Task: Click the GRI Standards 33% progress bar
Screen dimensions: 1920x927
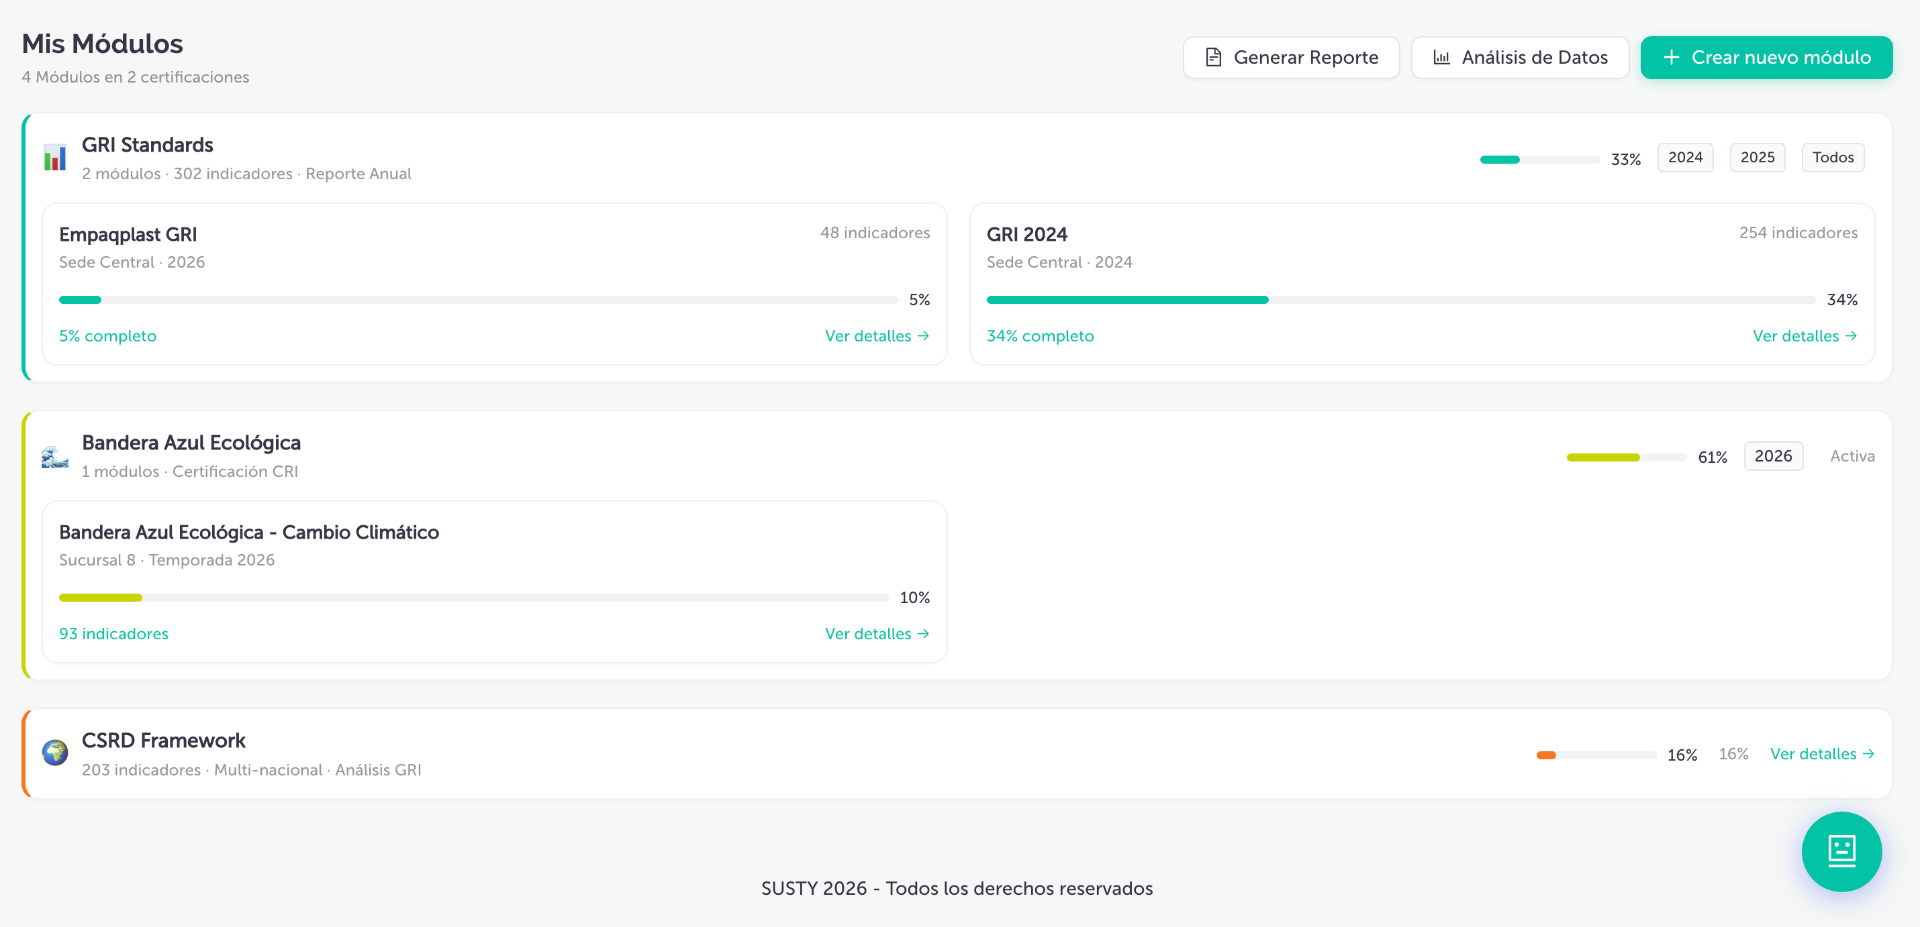Action: [1540, 160]
